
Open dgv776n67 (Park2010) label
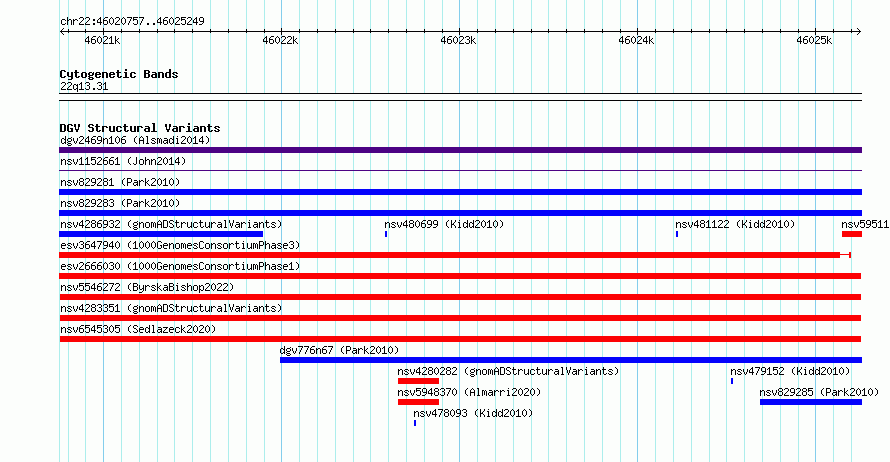(x=339, y=350)
